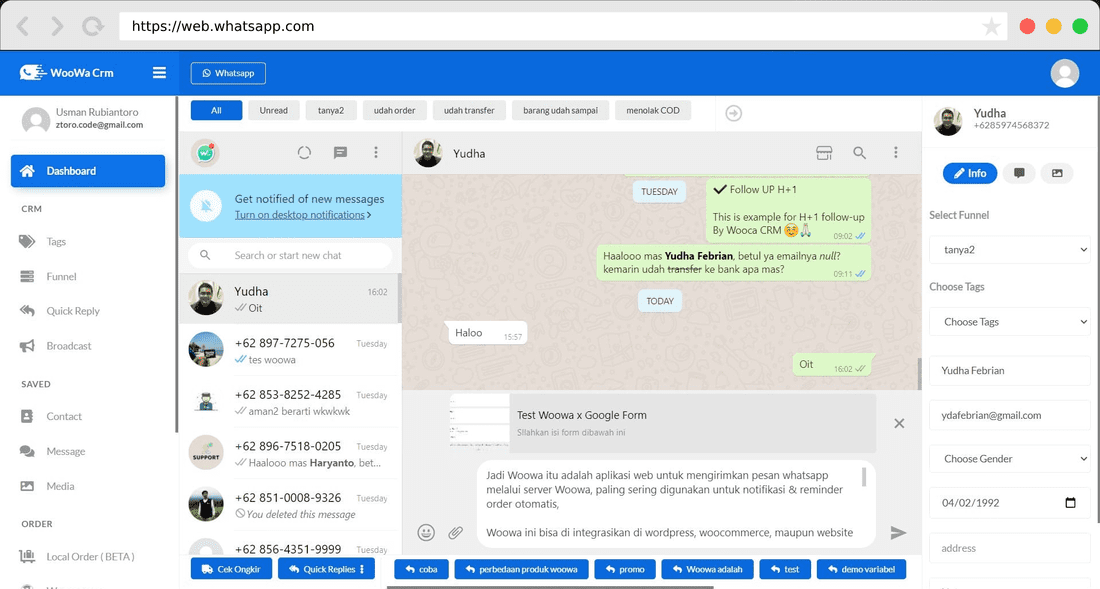Expand the Select Funnel dropdown
Viewport: 1100px width, 589px height.
(x=1010, y=250)
